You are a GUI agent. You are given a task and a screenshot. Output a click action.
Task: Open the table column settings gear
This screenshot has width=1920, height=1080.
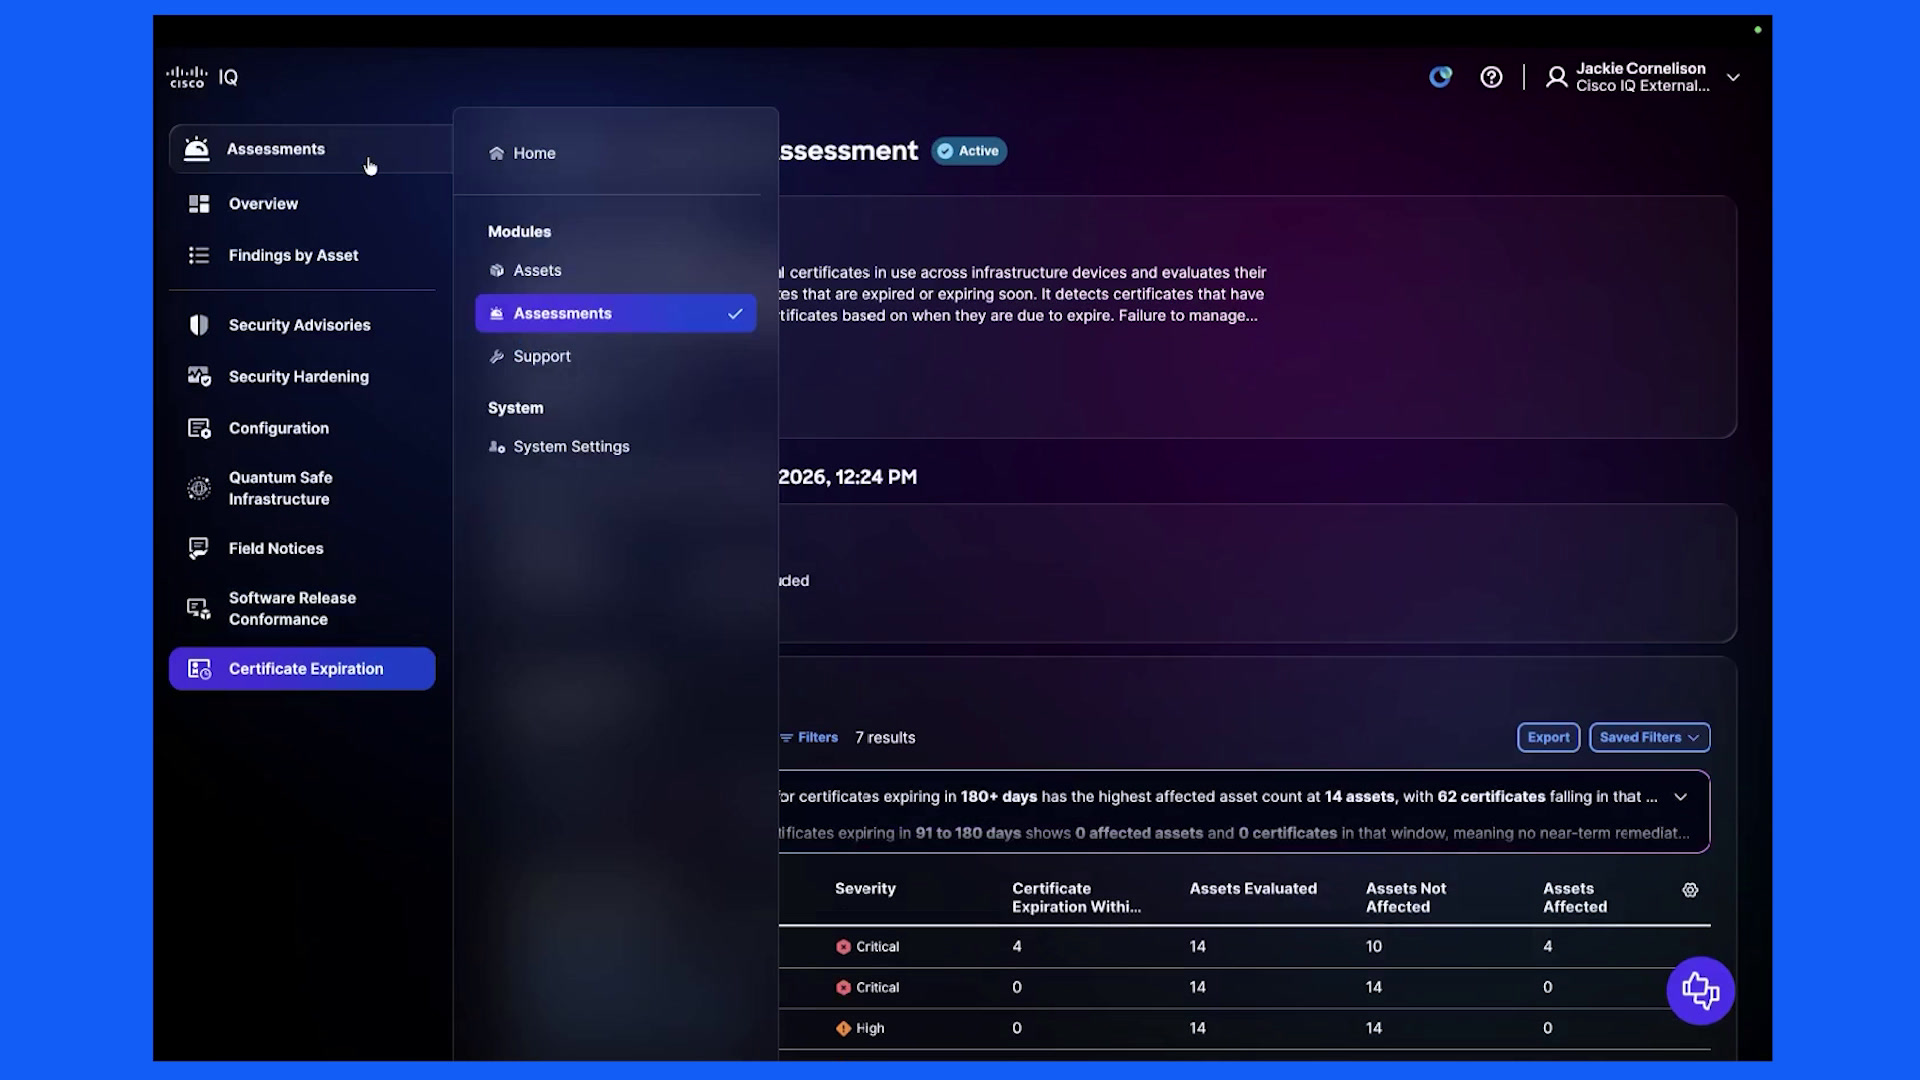[x=1690, y=890]
